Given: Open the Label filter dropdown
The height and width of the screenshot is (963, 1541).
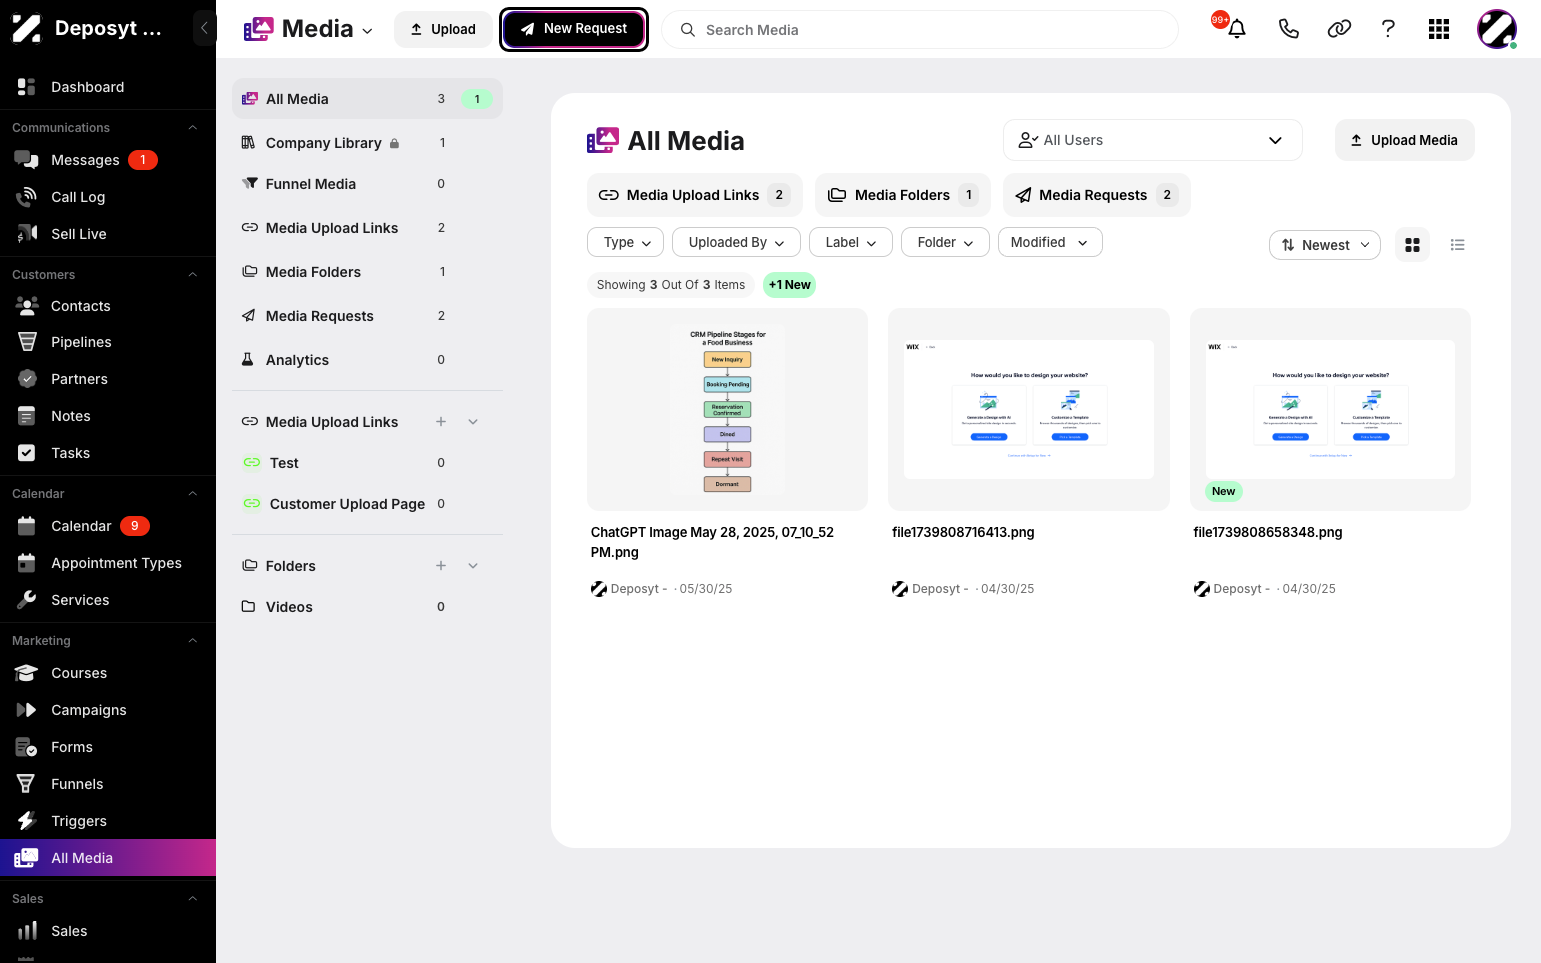Looking at the screenshot, I should 851,243.
